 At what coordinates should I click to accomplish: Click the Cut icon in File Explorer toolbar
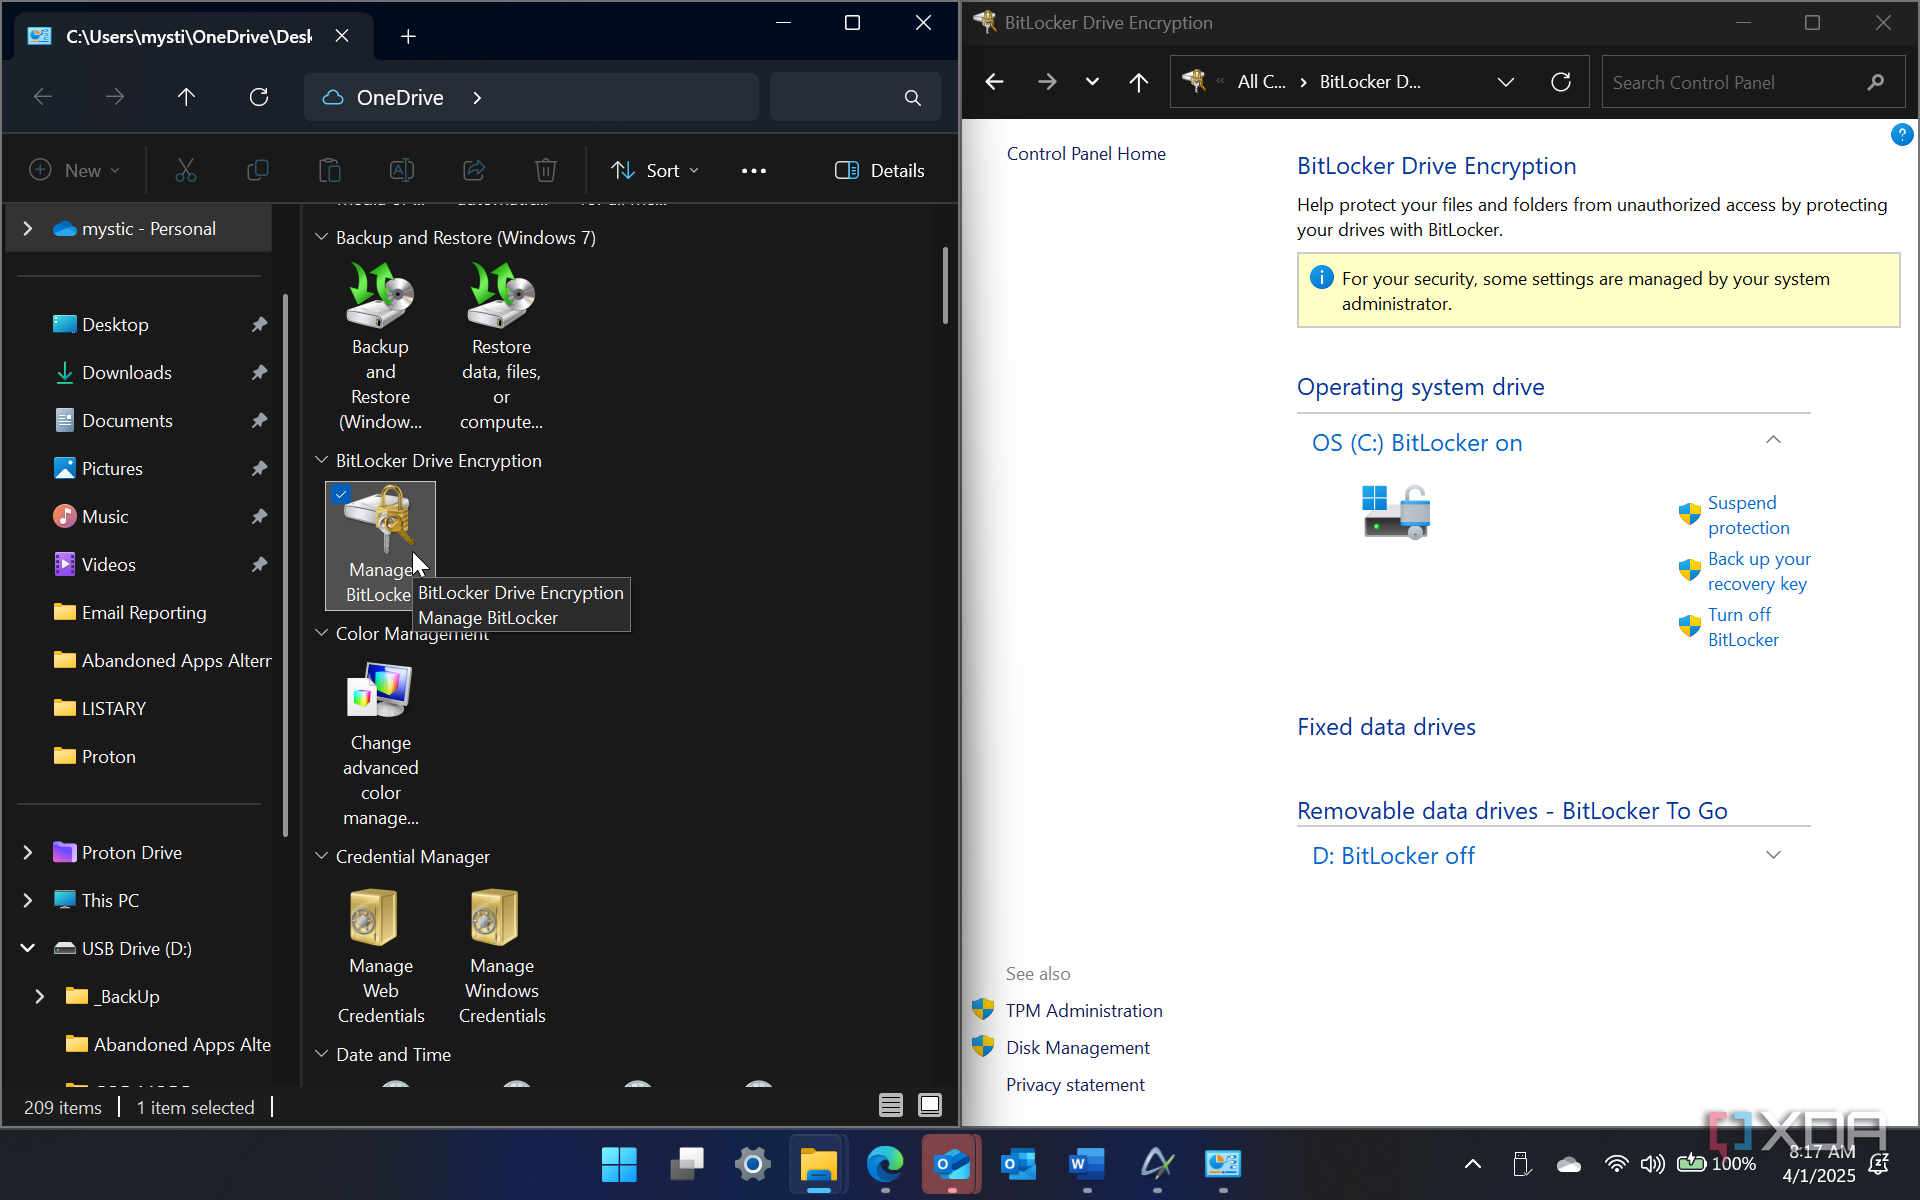tap(186, 170)
